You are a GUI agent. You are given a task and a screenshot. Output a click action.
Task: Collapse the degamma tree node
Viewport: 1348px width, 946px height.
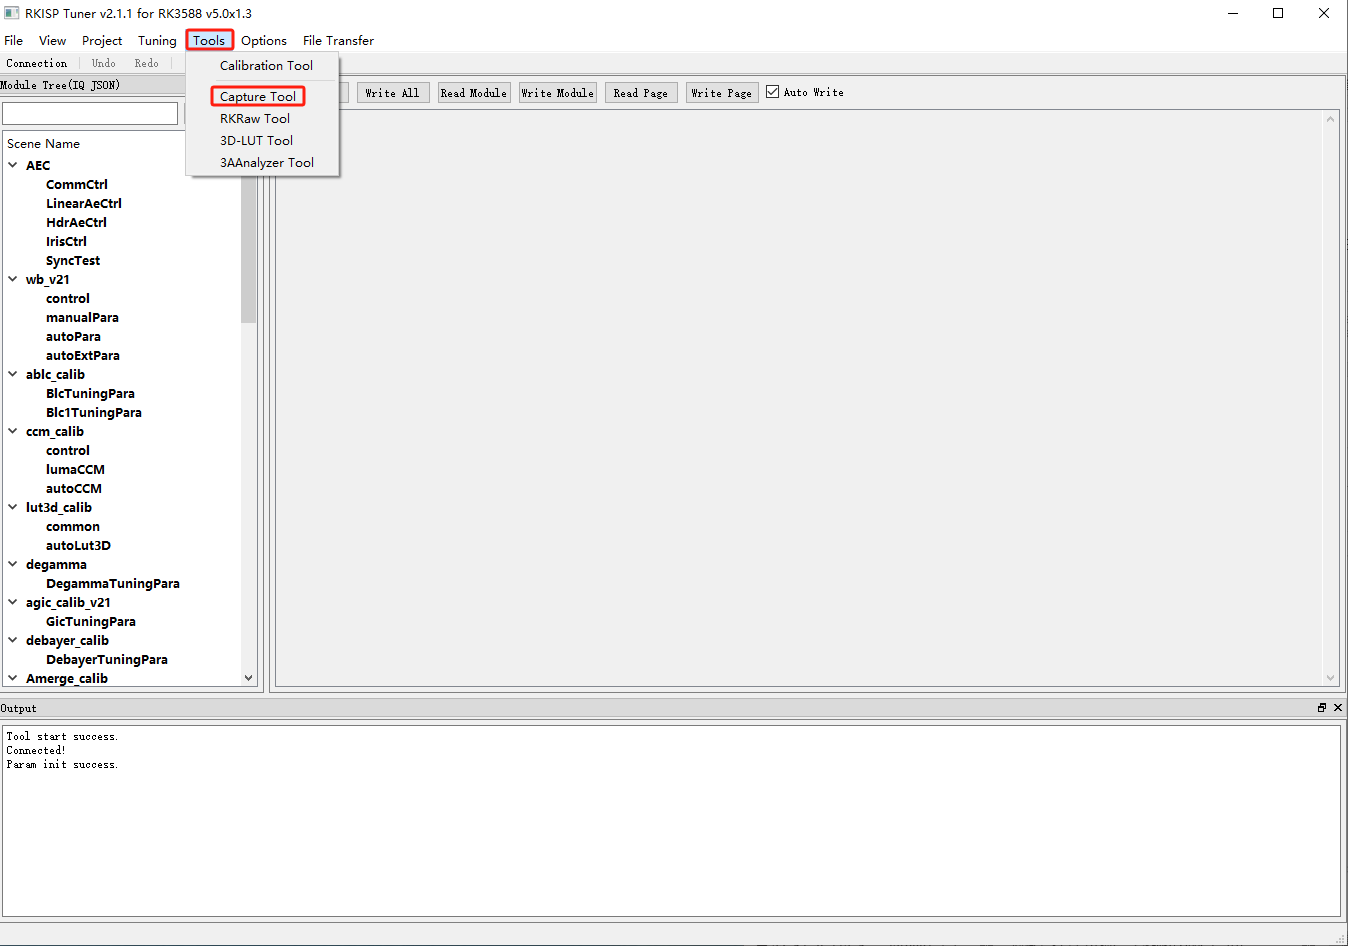(13, 564)
